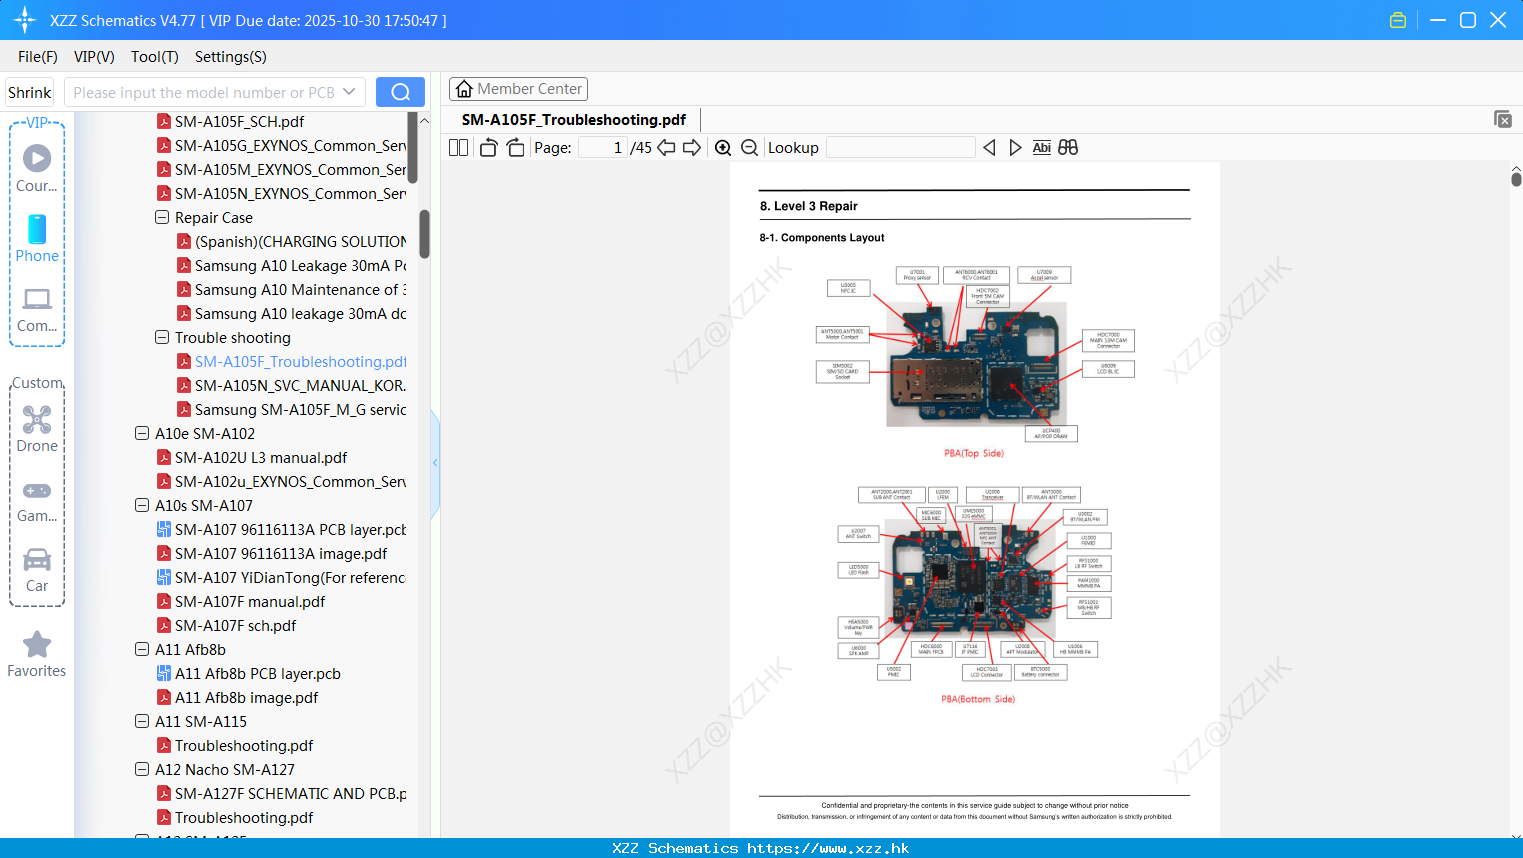This screenshot has height=858, width=1523.
Task: Open the www.xzz.hk link in status bar
Action: coord(828,848)
